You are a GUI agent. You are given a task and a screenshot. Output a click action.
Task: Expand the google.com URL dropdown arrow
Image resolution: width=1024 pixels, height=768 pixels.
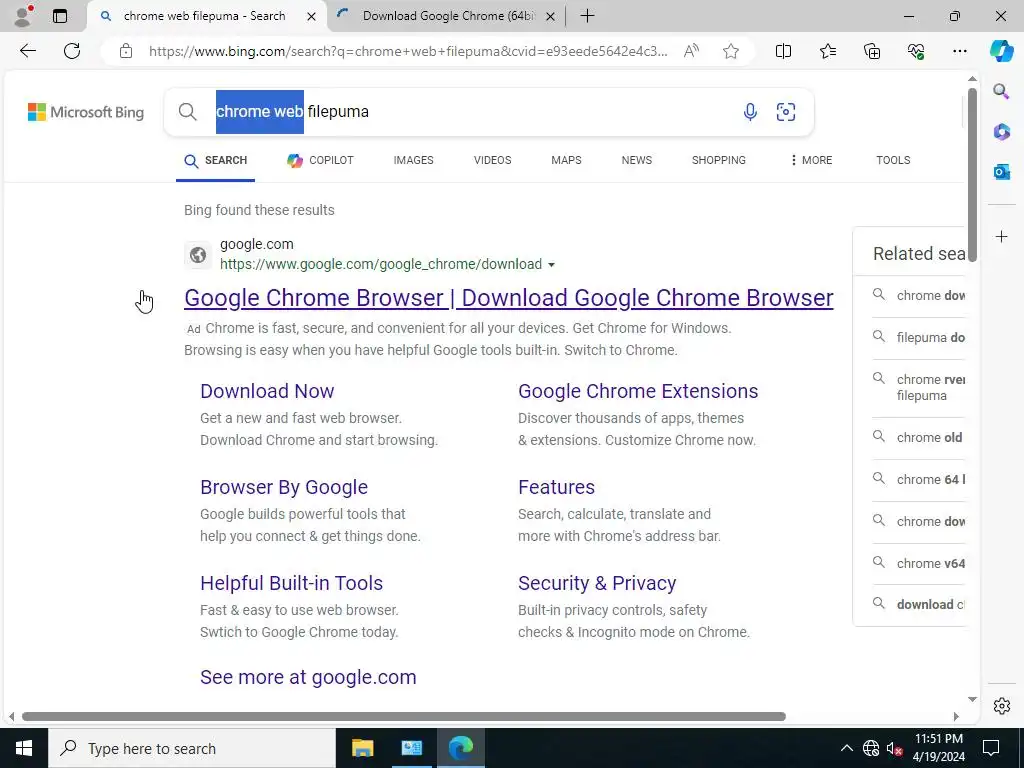click(x=551, y=264)
